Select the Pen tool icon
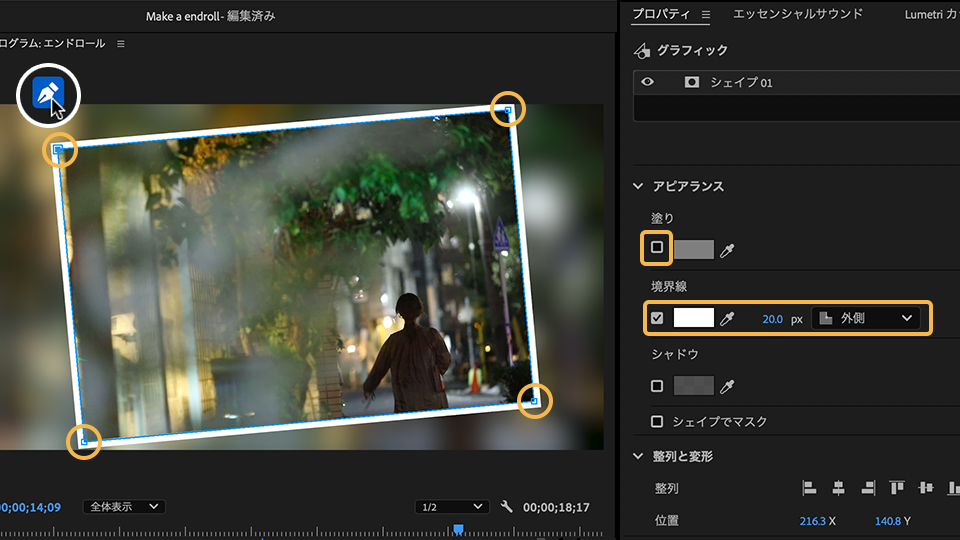Screen dimensions: 960x540 point(48,93)
